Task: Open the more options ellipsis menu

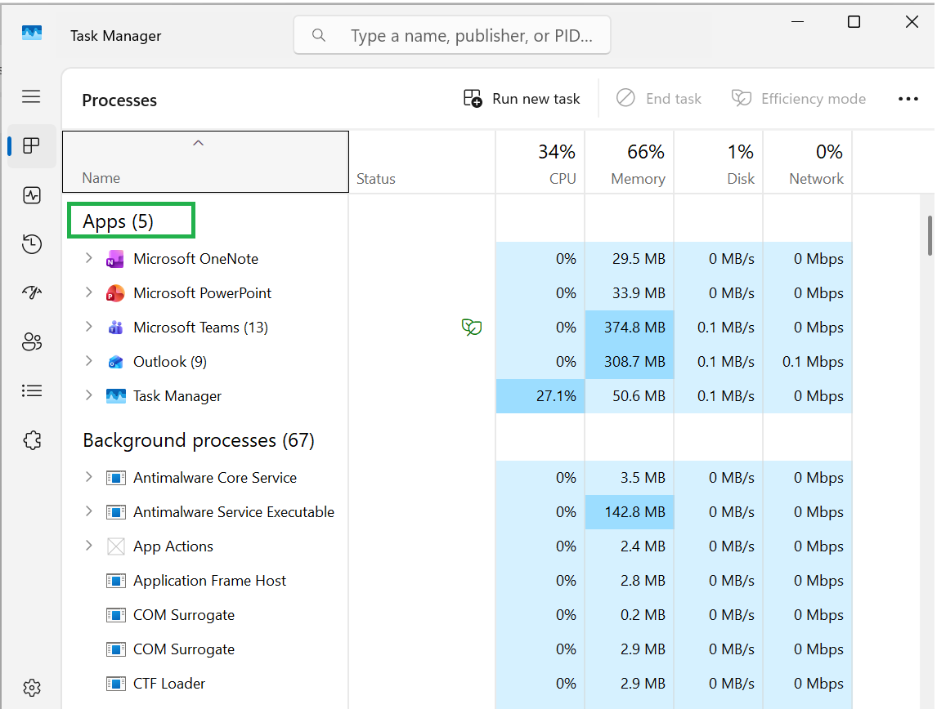Action: tap(908, 99)
